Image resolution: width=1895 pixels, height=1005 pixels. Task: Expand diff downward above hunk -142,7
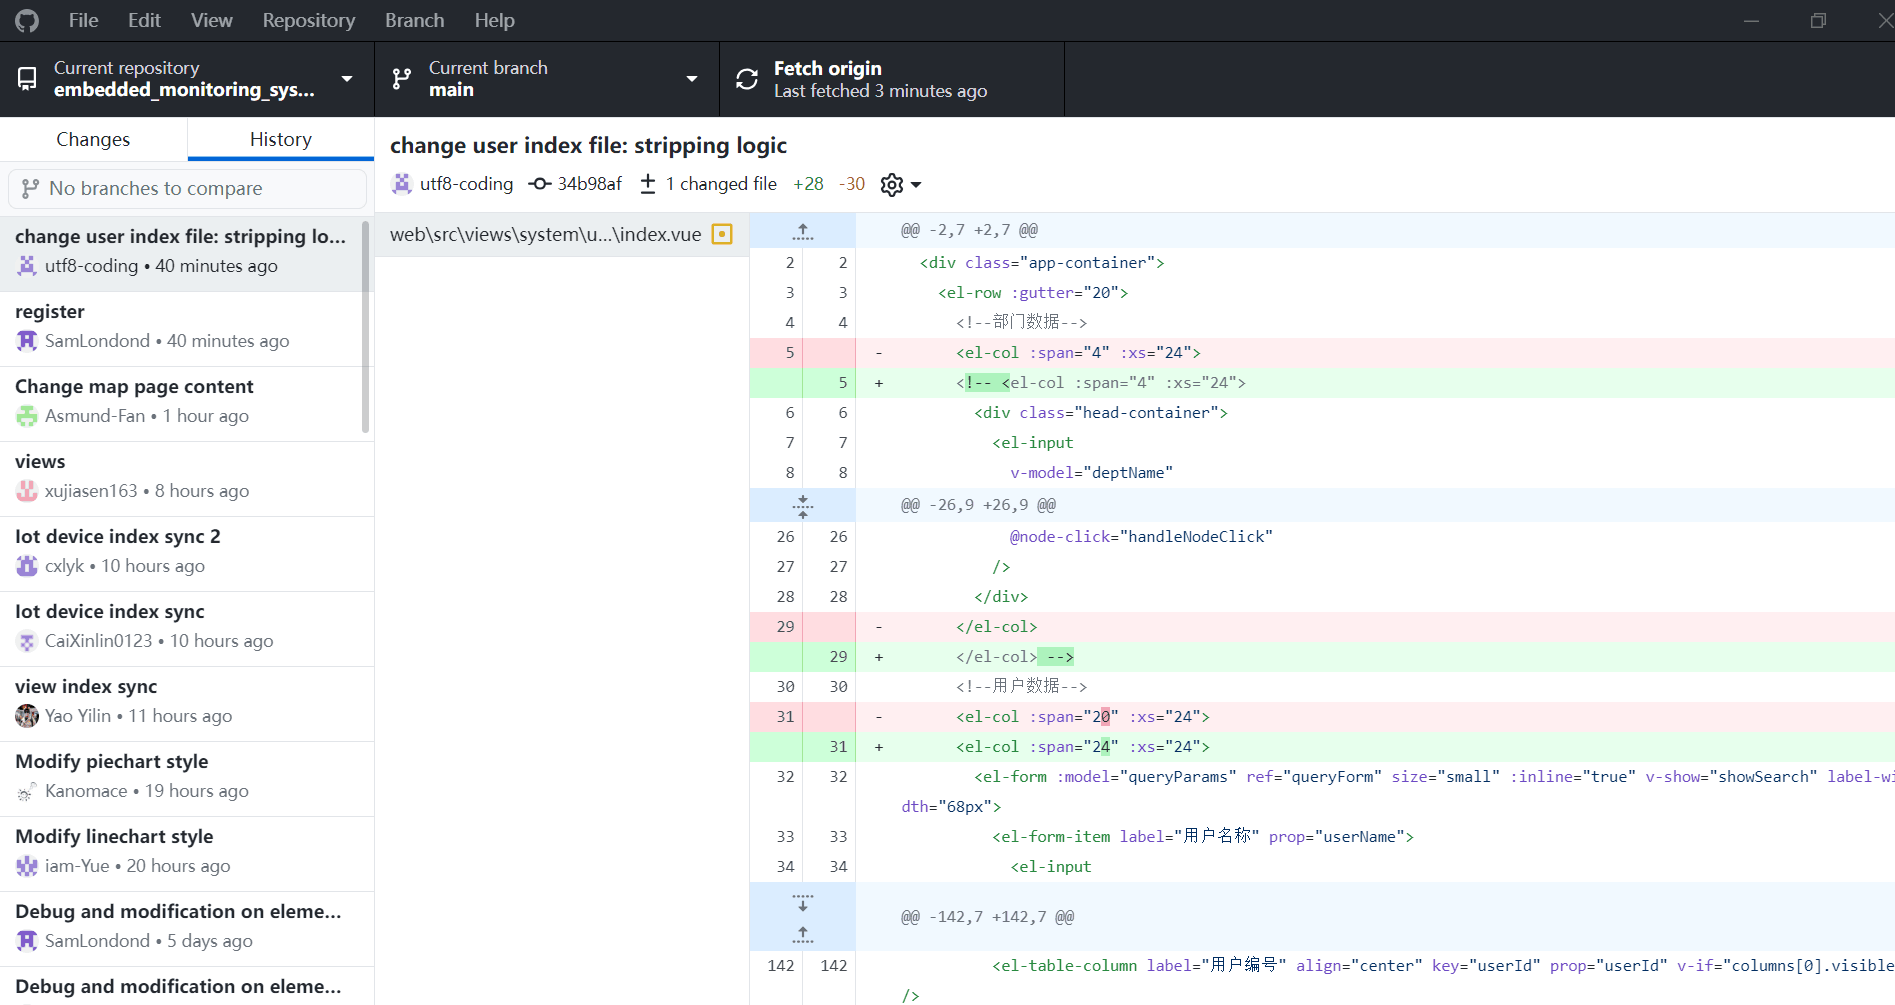coord(802,902)
